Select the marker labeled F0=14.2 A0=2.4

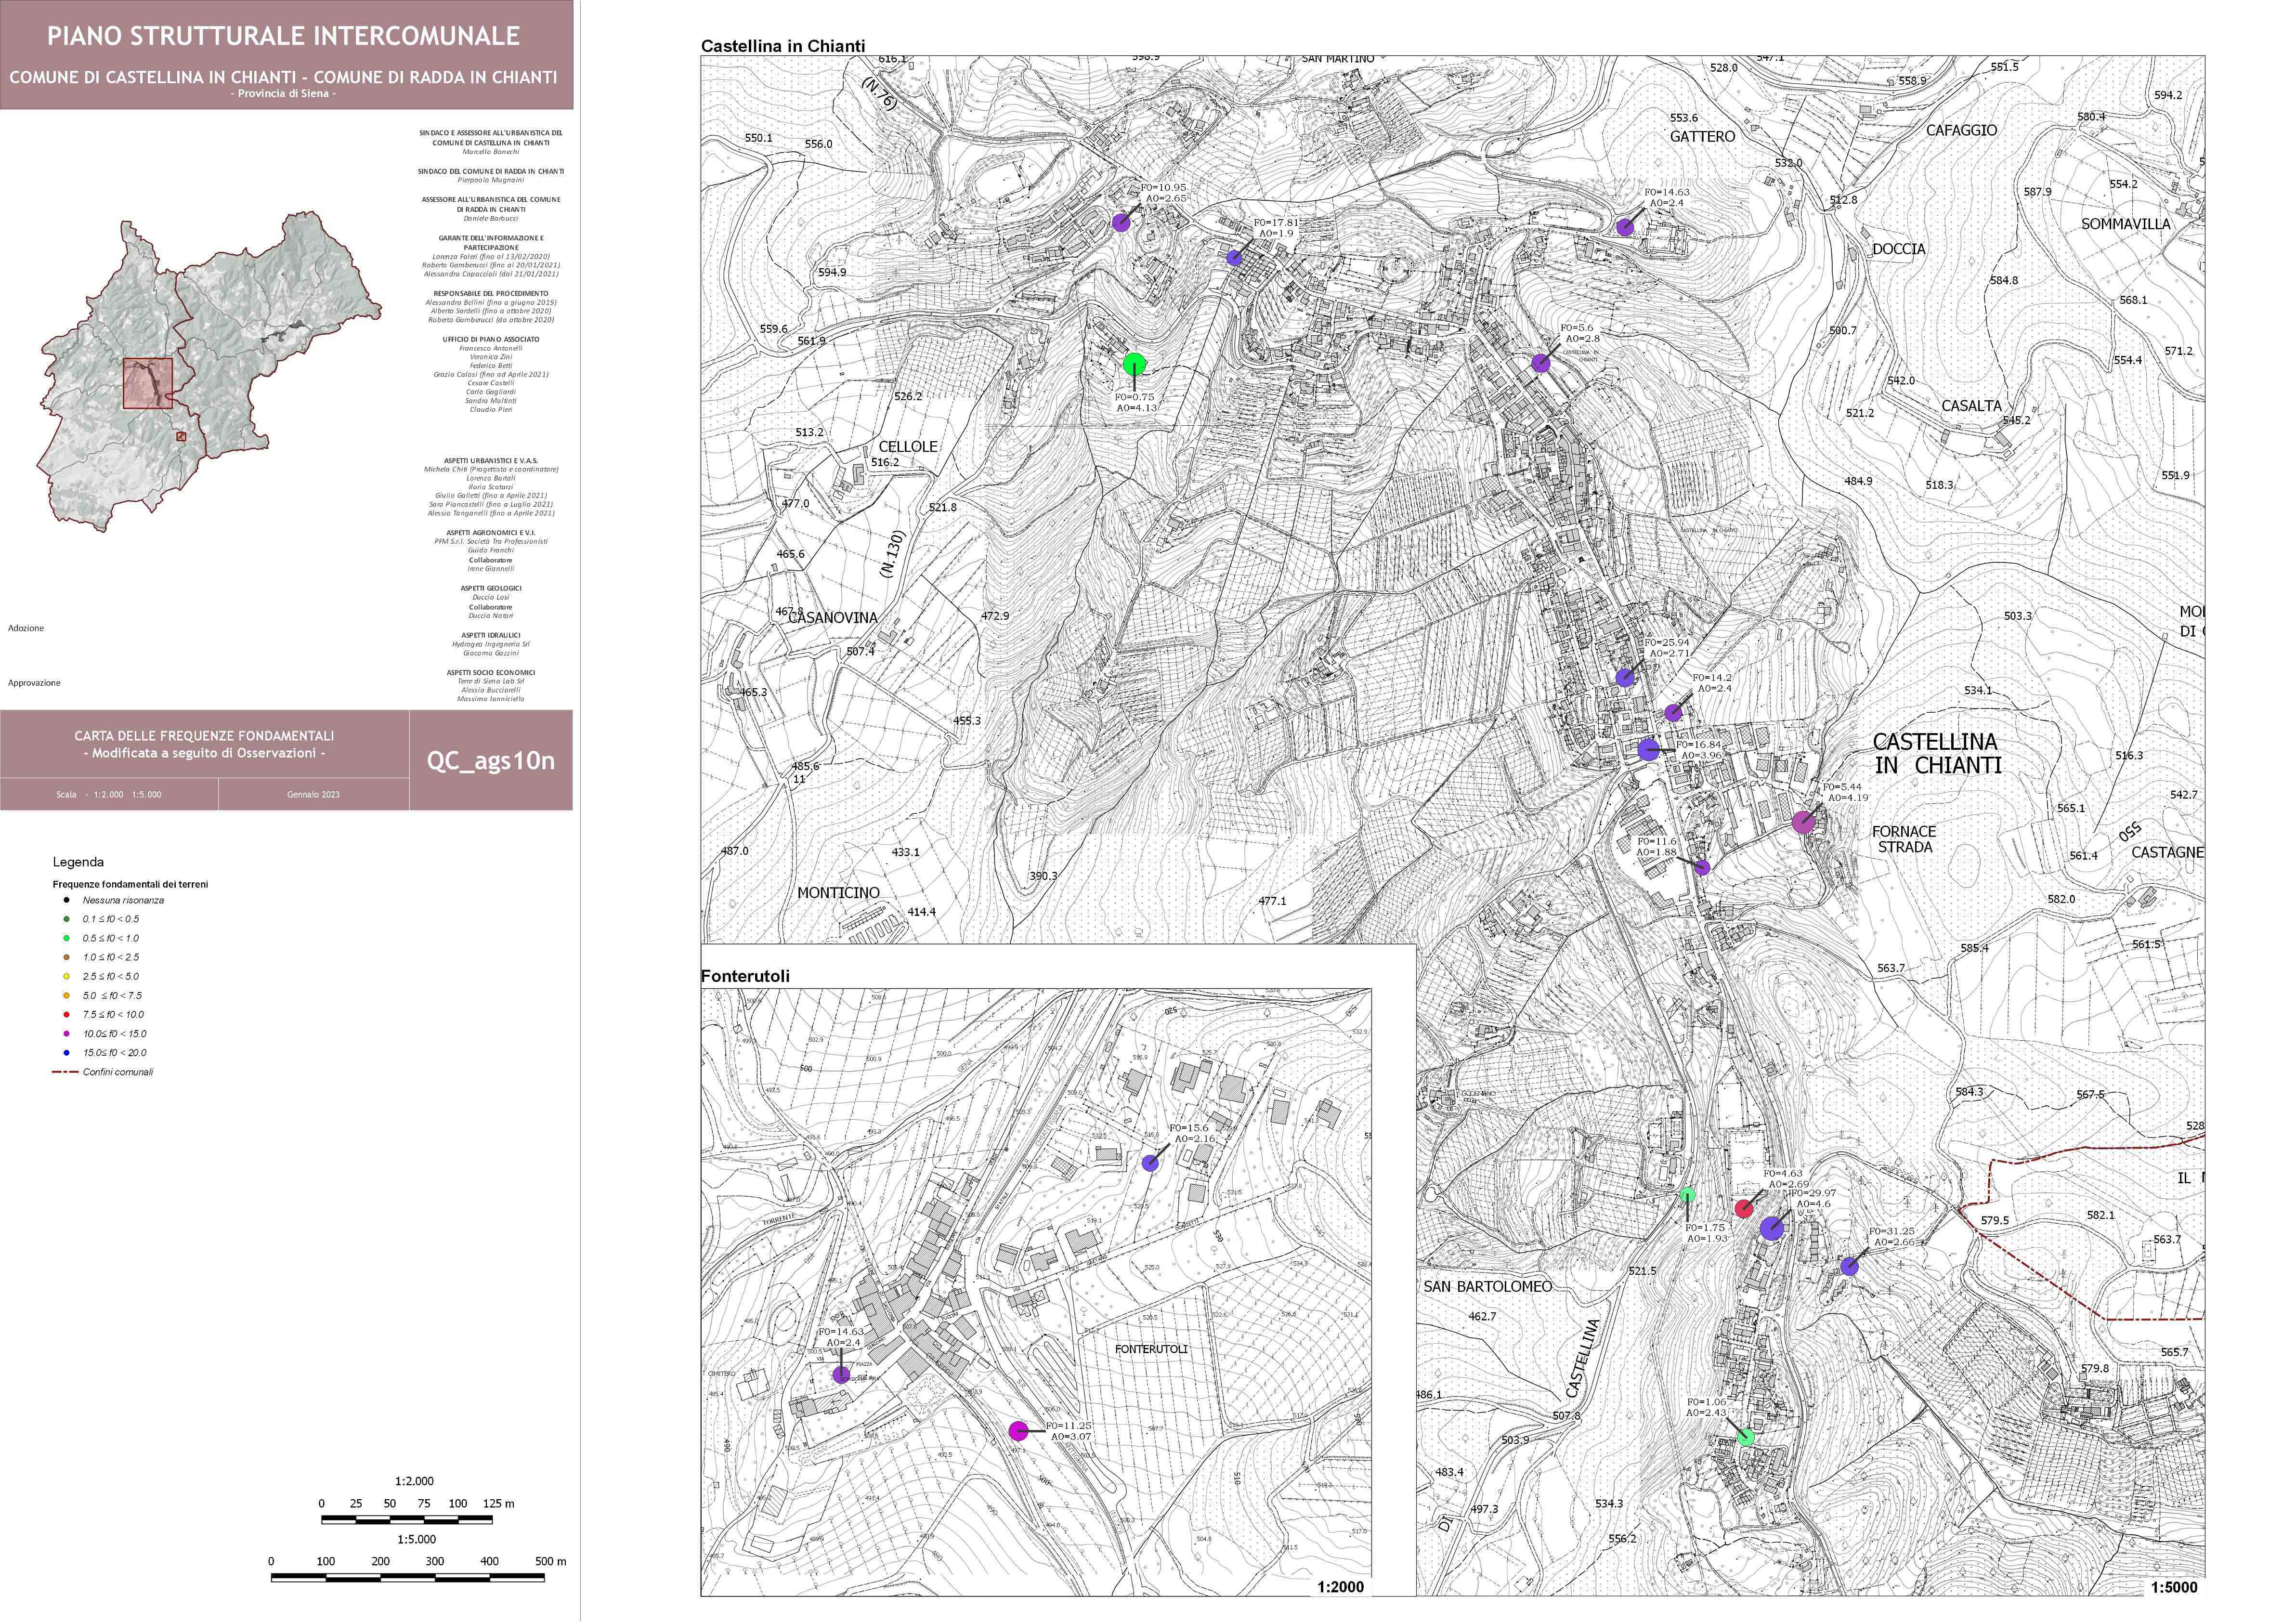point(1673,713)
